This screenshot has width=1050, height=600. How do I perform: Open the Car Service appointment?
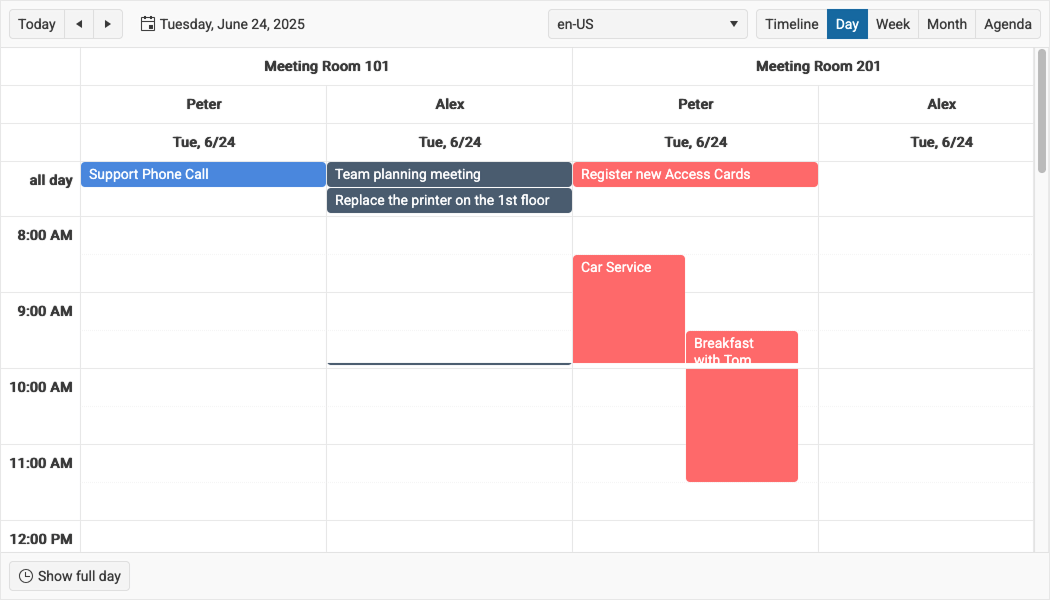(x=628, y=310)
